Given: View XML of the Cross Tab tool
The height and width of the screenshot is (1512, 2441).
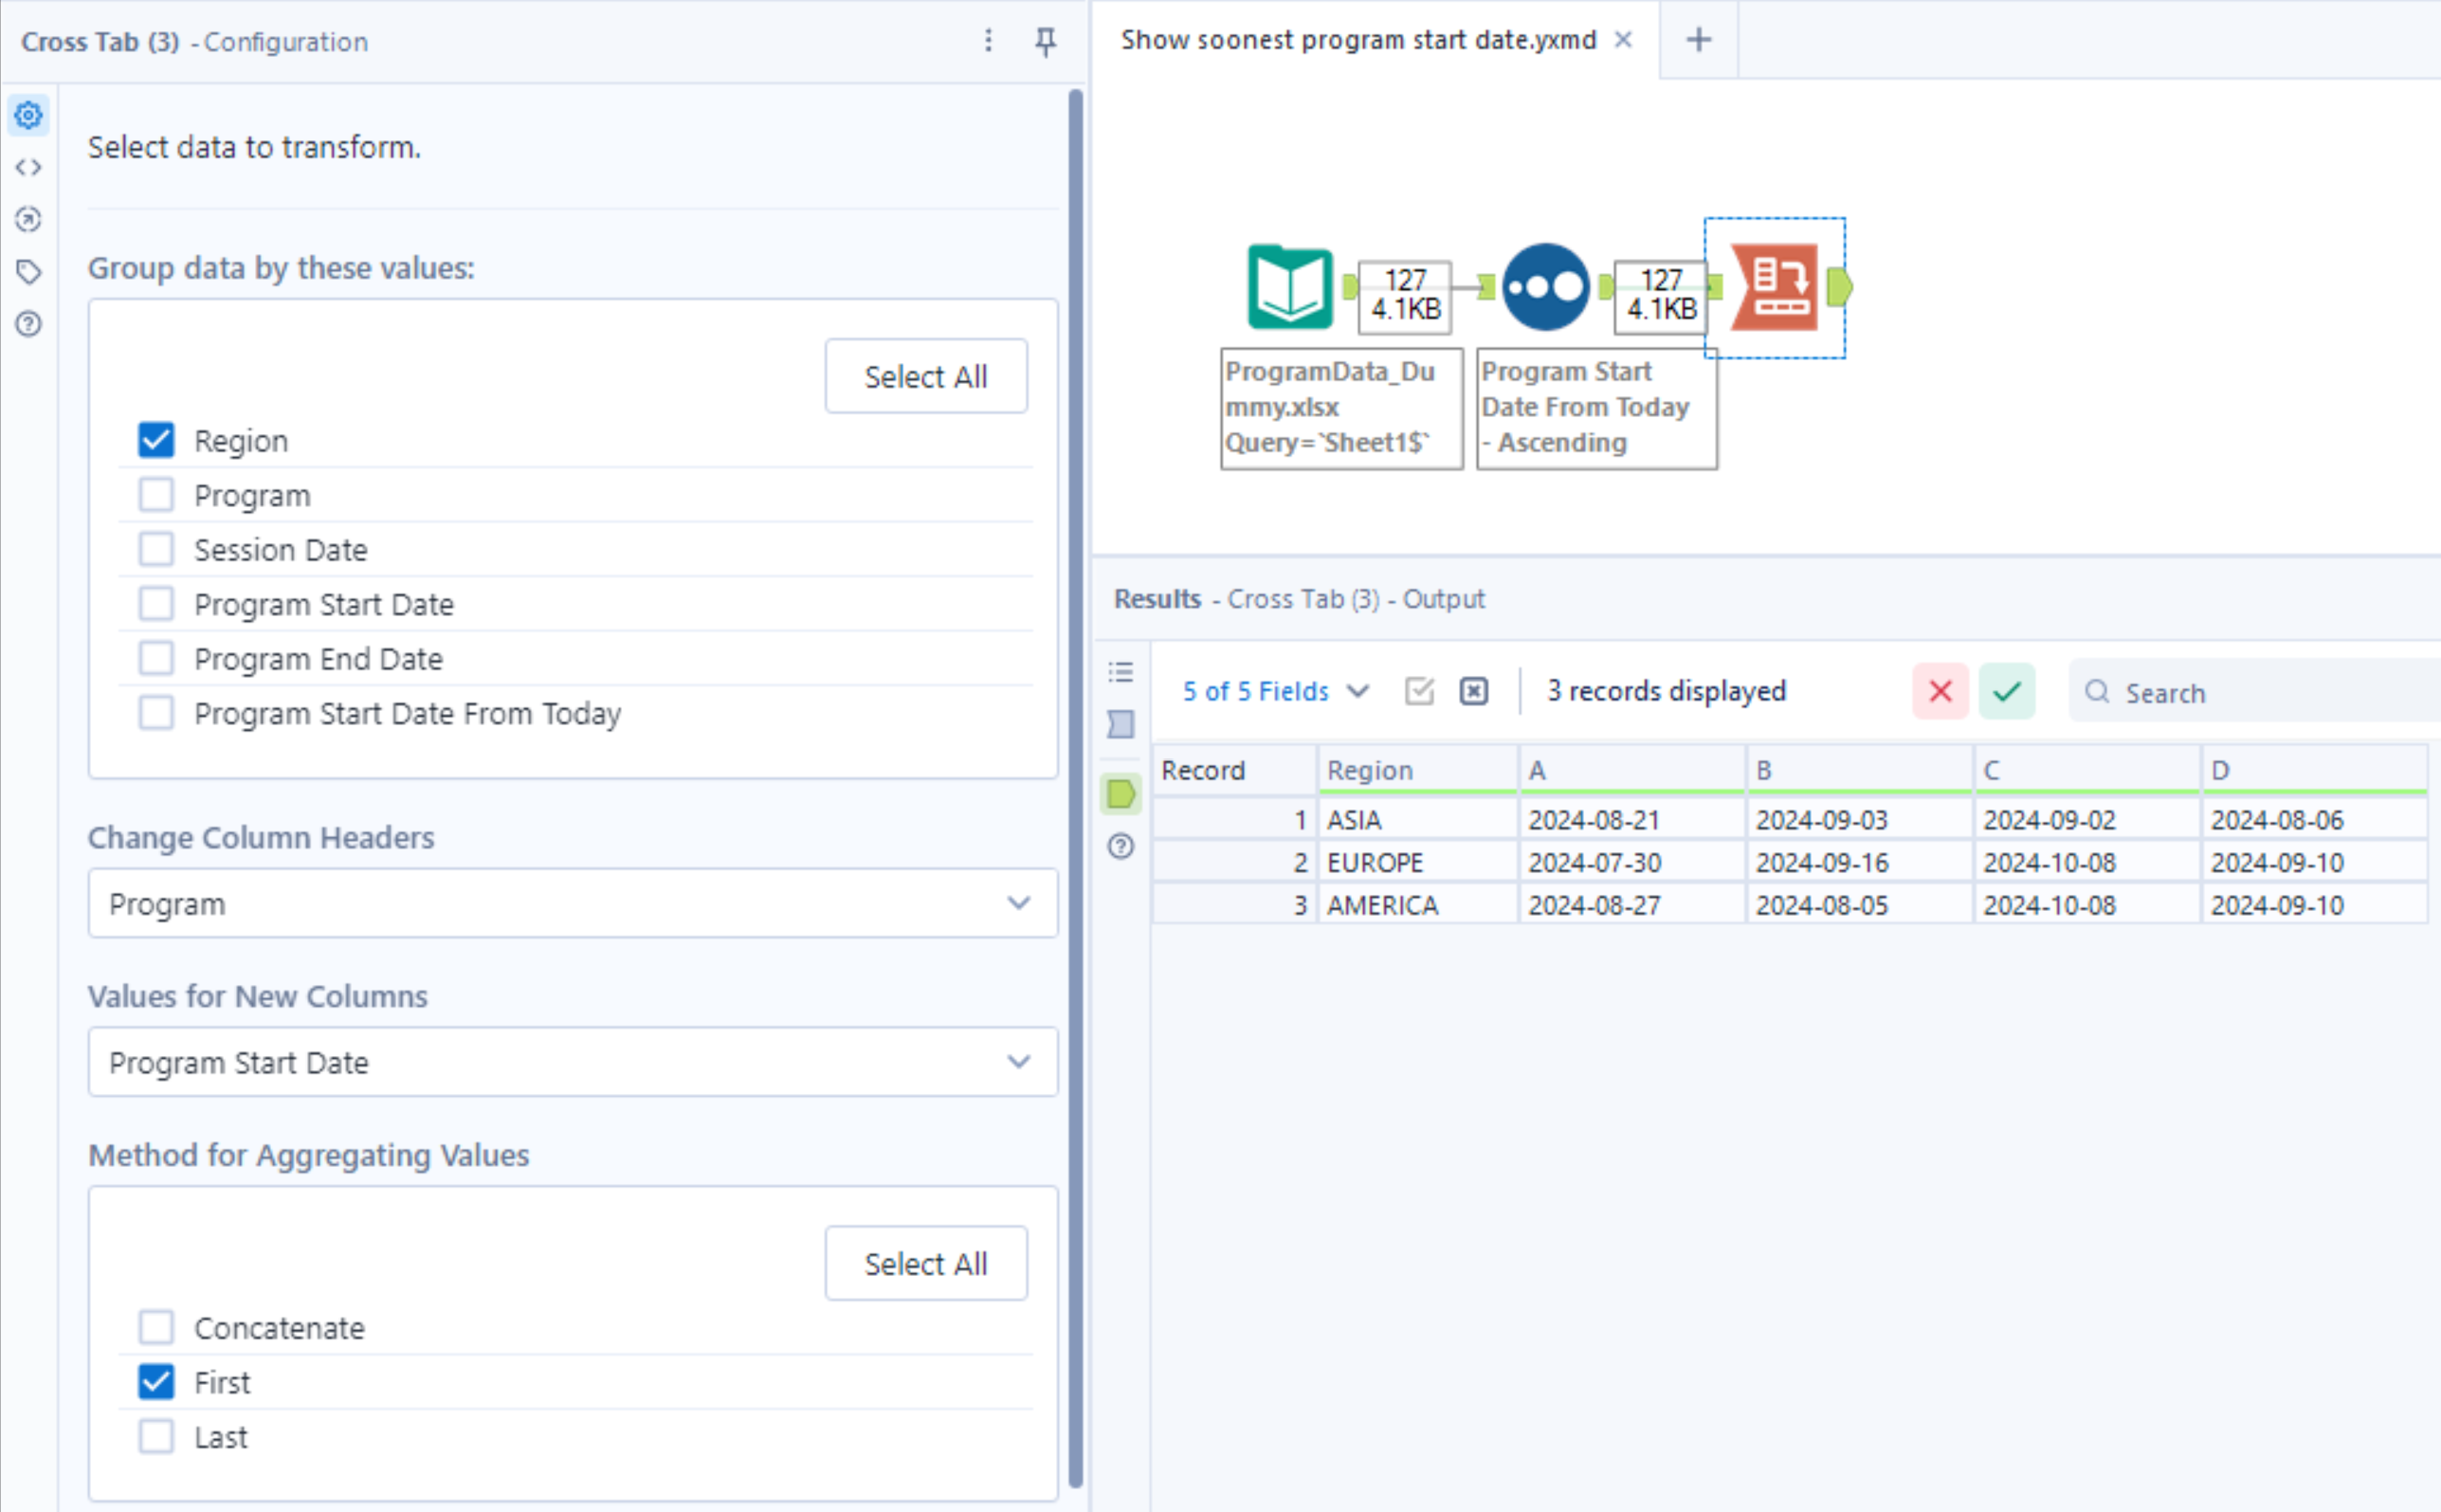Looking at the screenshot, I should (x=28, y=167).
